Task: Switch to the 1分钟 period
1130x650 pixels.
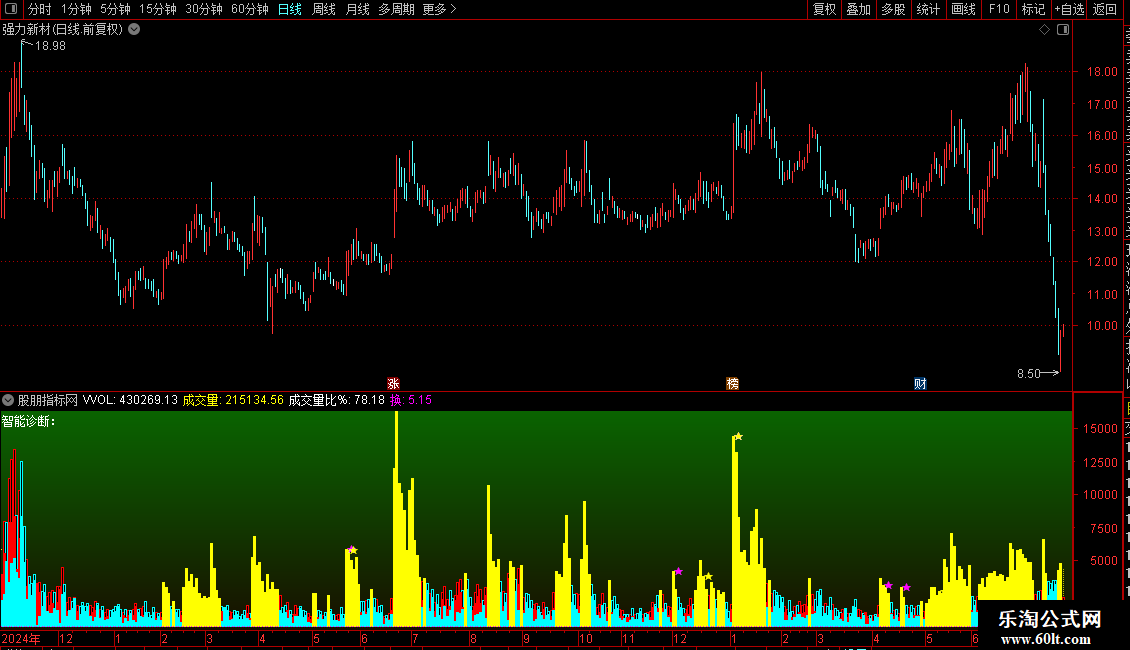Action: click(x=76, y=9)
